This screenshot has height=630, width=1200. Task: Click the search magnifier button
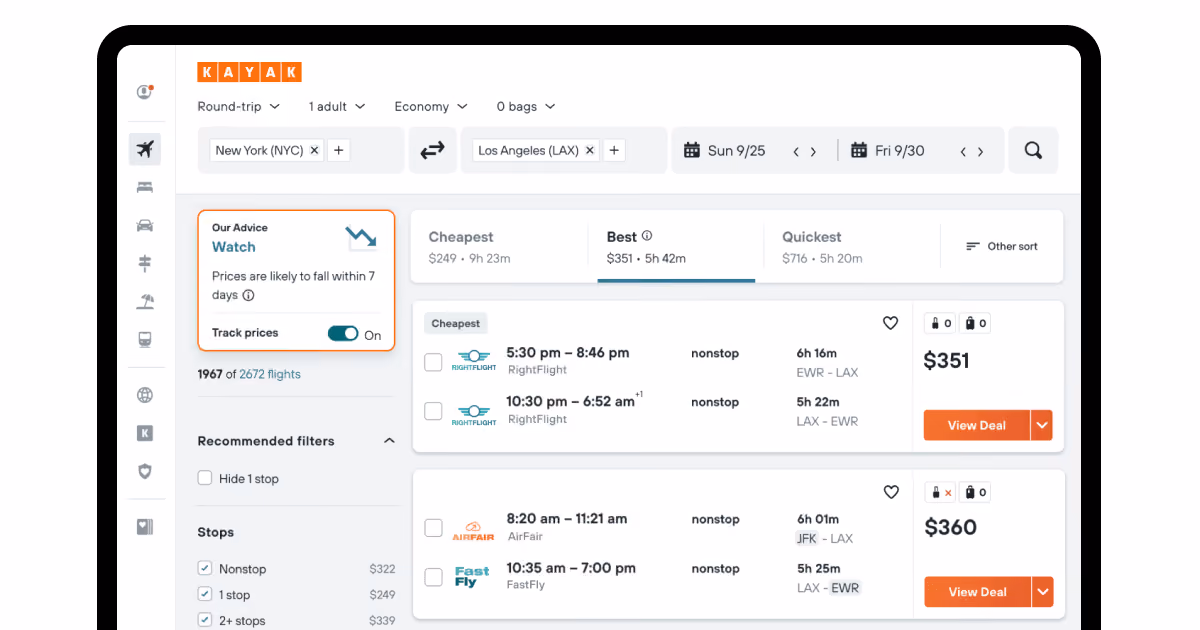pos(1033,150)
